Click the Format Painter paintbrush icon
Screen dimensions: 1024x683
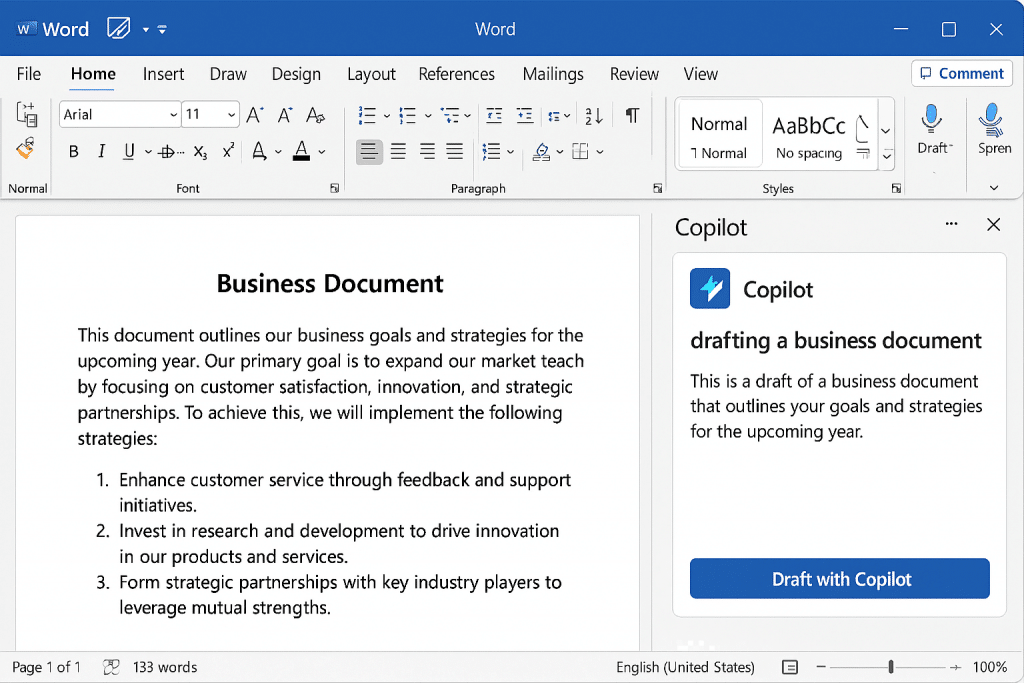[x=26, y=149]
